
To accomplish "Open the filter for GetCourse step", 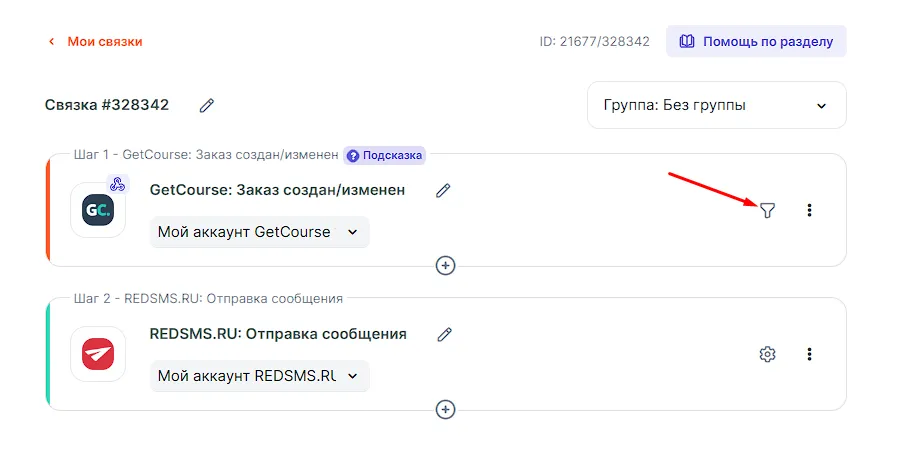I will point(767,210).
